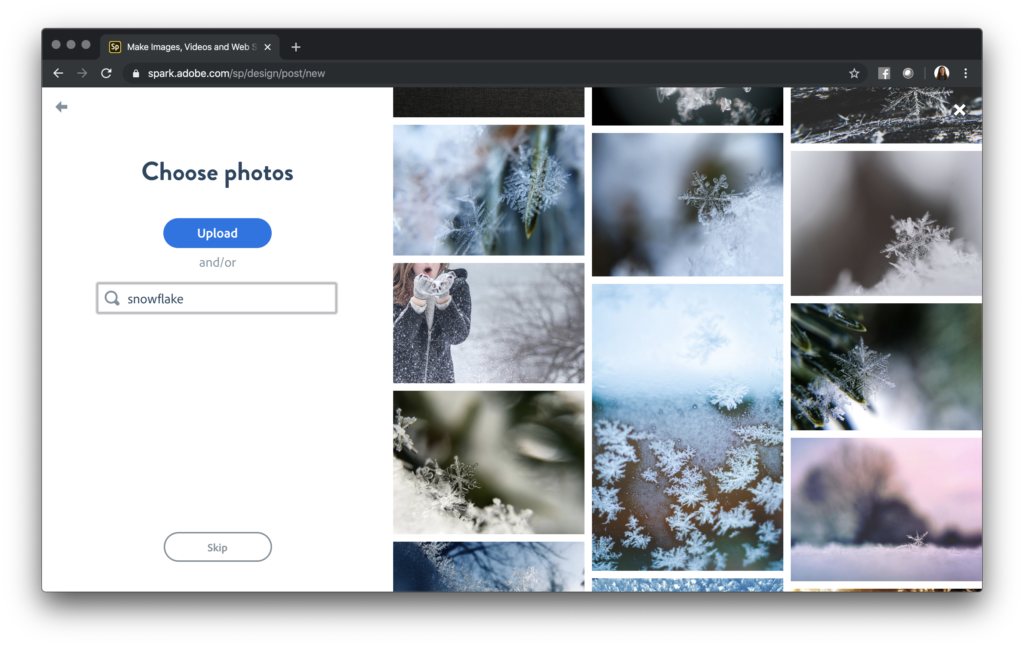Click the browser back navigation arrow
Screen dimensions: 1024x647
click(58, 73)
